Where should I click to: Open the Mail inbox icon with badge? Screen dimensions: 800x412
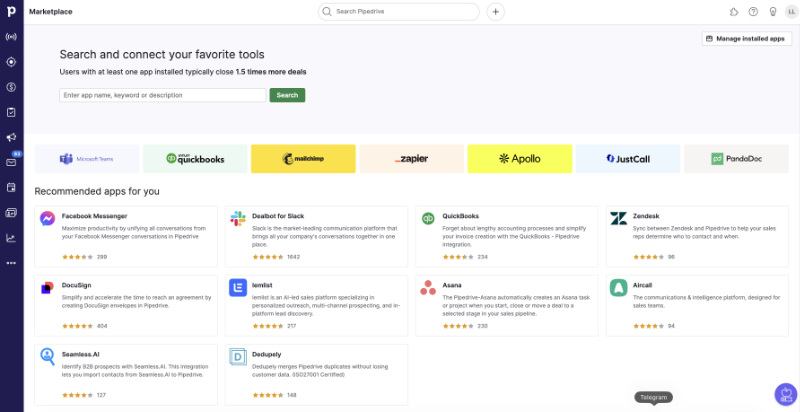click(x=11, y=162)
